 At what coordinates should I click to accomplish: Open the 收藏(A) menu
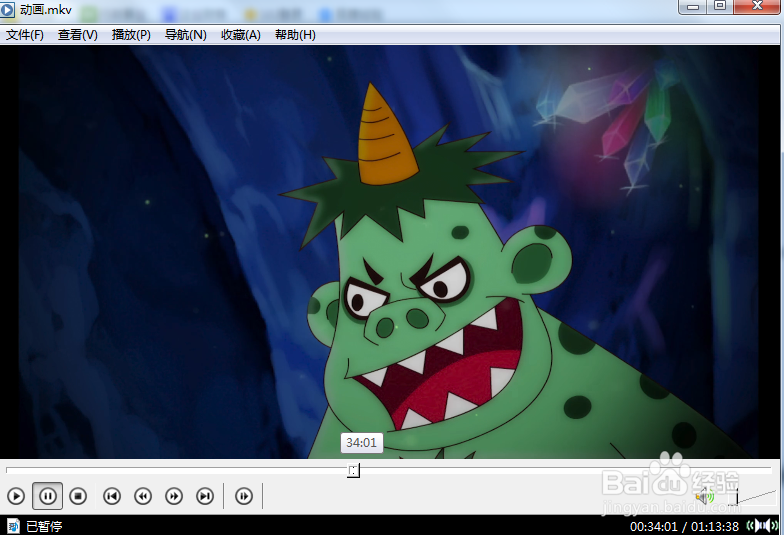point(240,35)
